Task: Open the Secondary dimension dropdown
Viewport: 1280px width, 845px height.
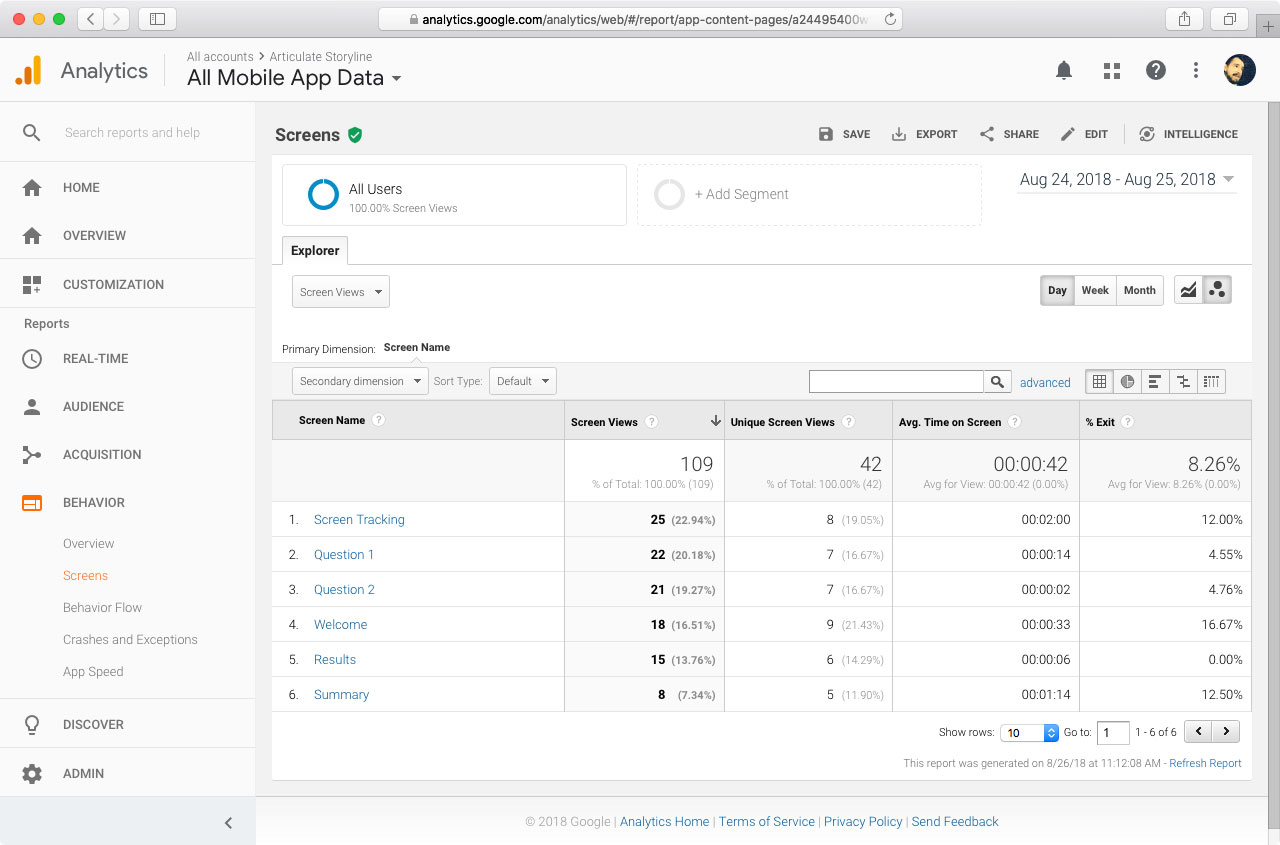Action: [x=359, y=381]
